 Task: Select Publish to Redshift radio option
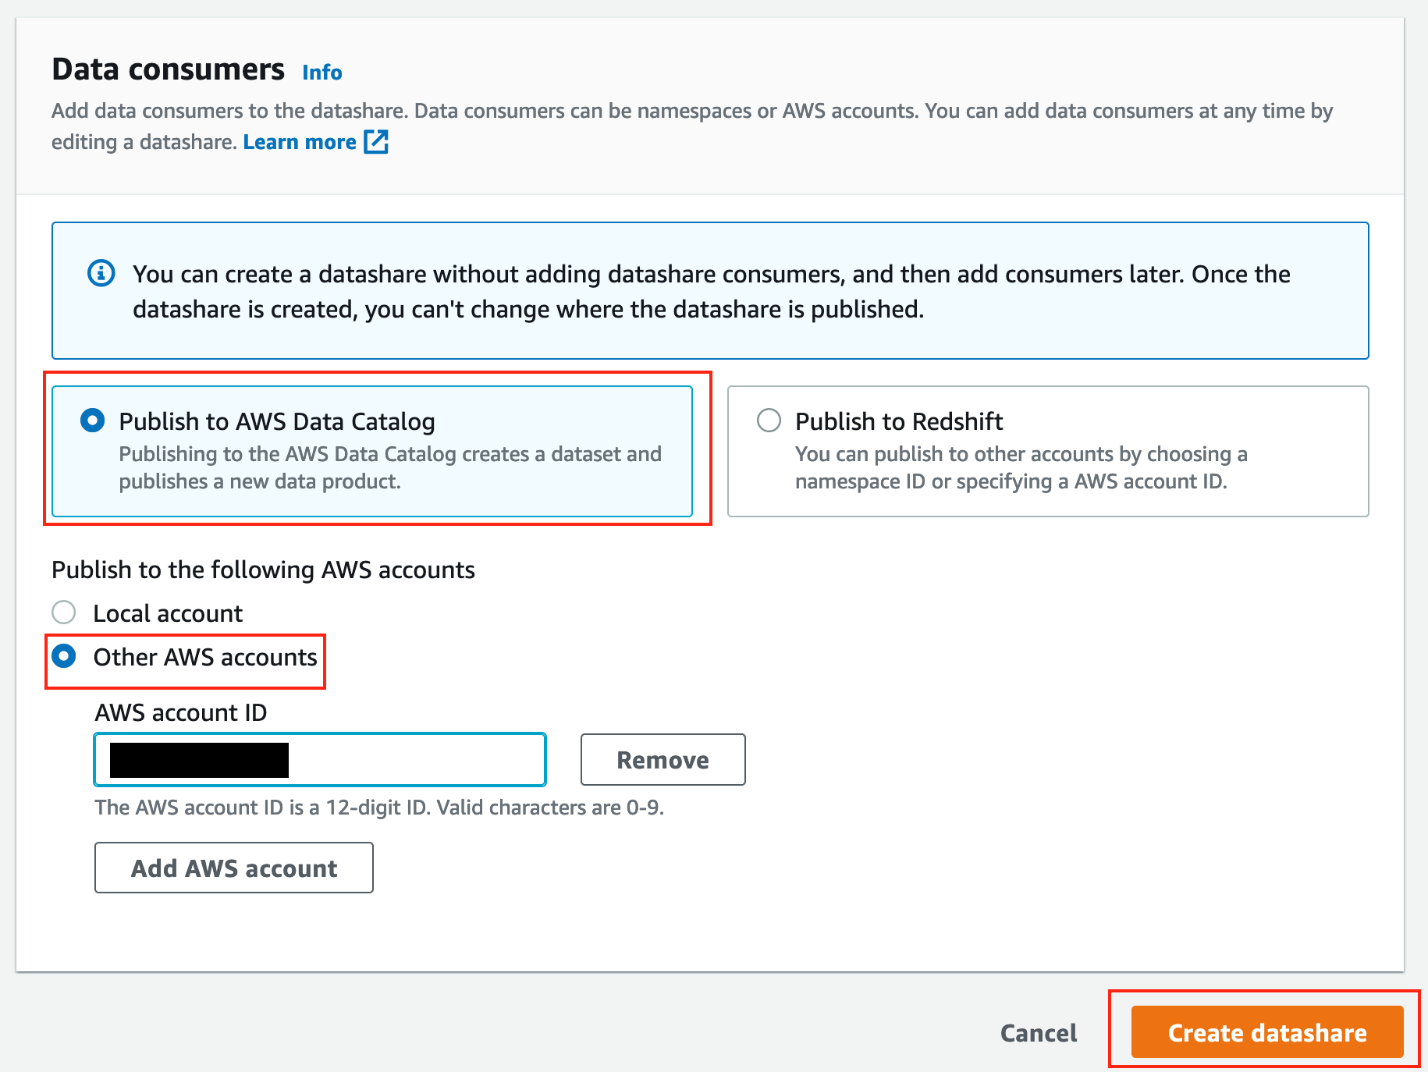[x=769, y=420]
